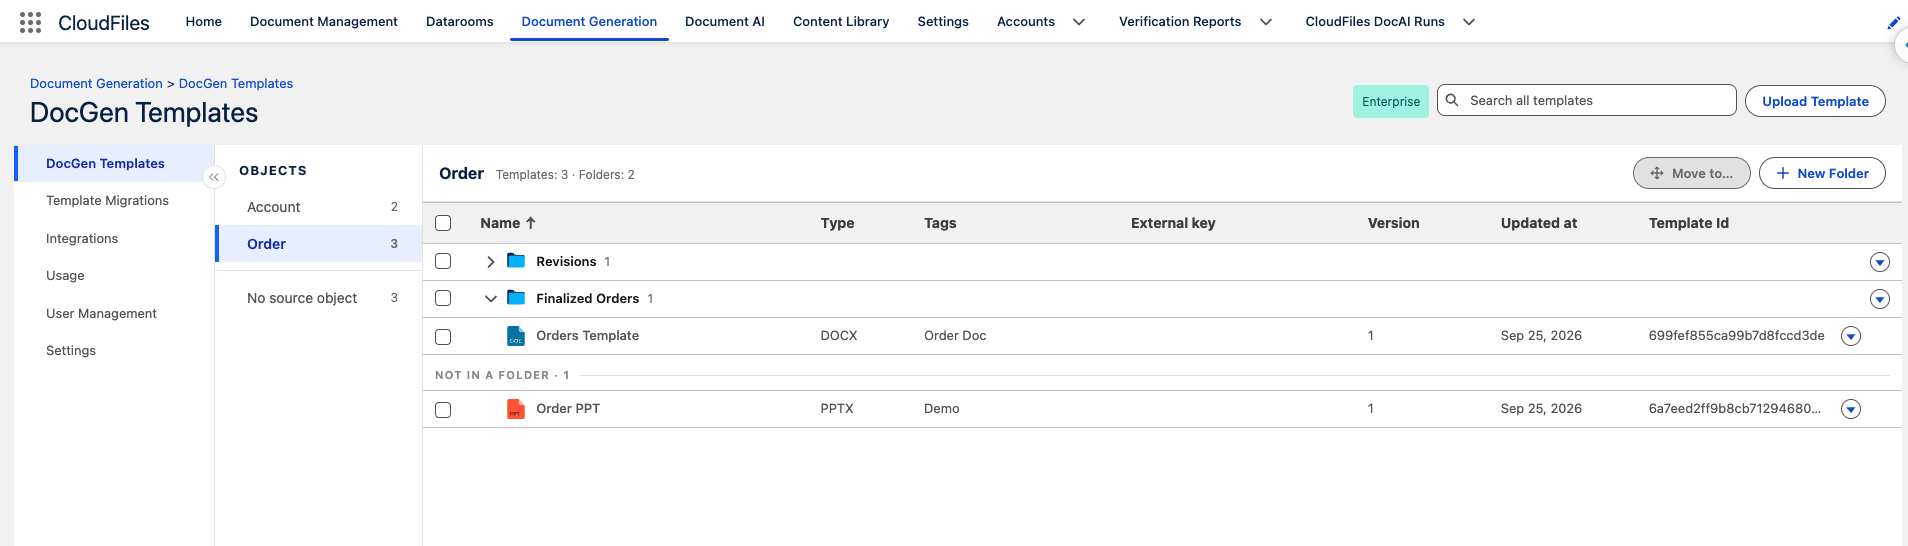
Task: Click the External key column header
Action: click(1173, 223)
